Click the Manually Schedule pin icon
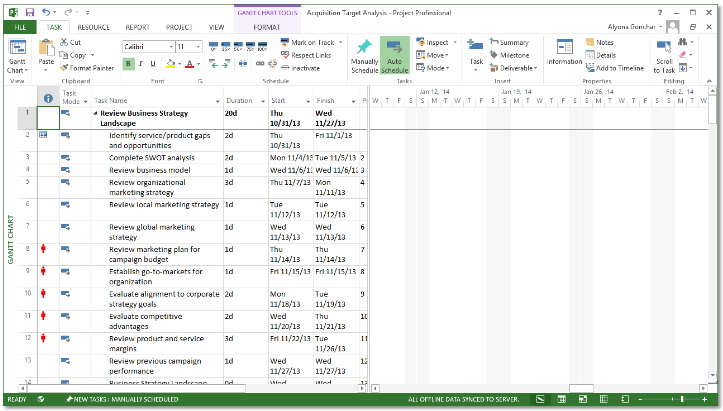723x411 pixels. click(364, 48)
